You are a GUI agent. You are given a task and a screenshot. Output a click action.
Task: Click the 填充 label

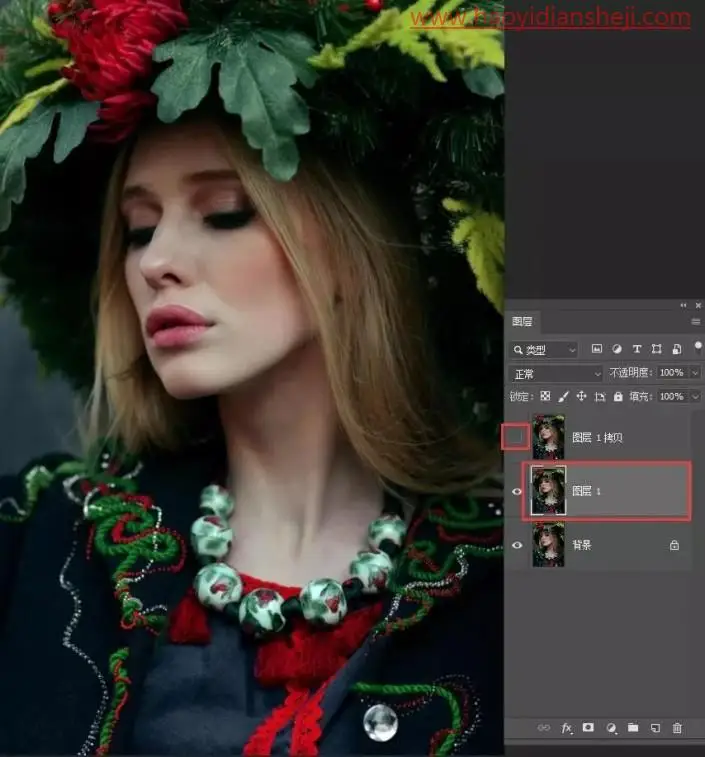click(640, 396)
